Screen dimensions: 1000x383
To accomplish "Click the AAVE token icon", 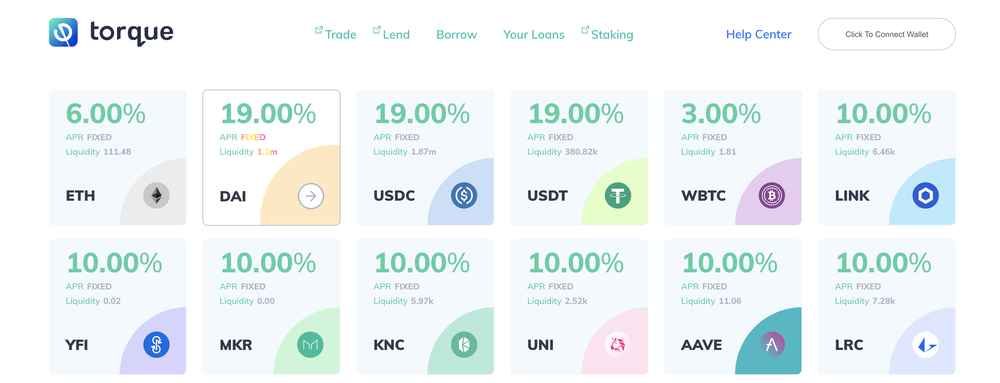I will [772, 345].
